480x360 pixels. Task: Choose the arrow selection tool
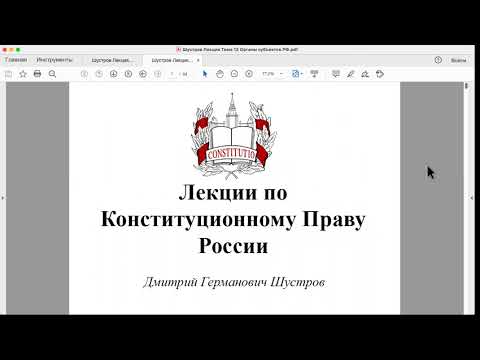coord(205,74)
